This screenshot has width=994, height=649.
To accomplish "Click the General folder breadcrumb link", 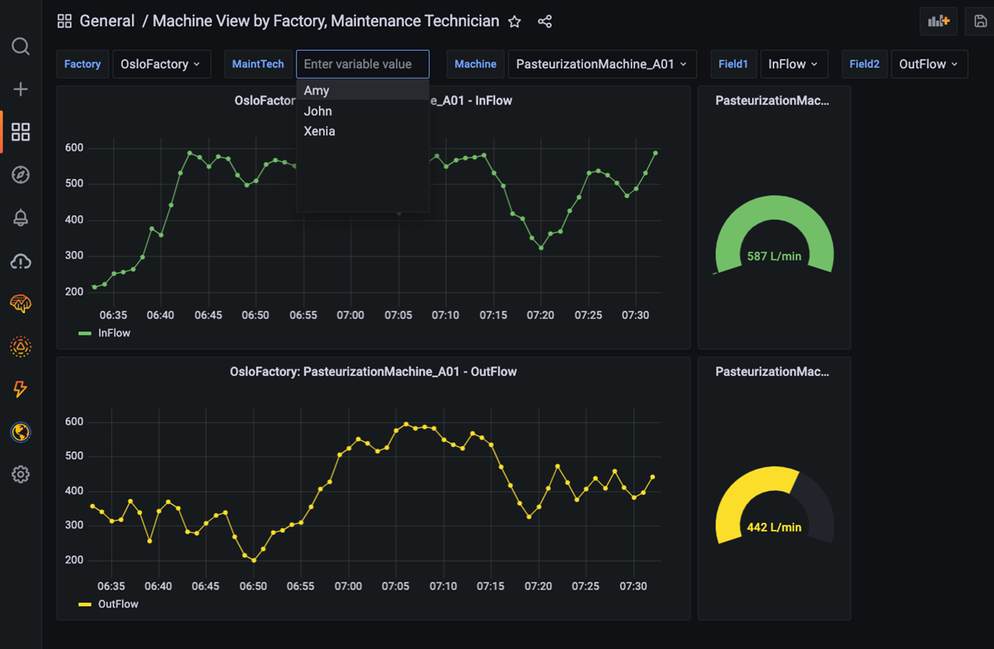I will pos(107,22).
